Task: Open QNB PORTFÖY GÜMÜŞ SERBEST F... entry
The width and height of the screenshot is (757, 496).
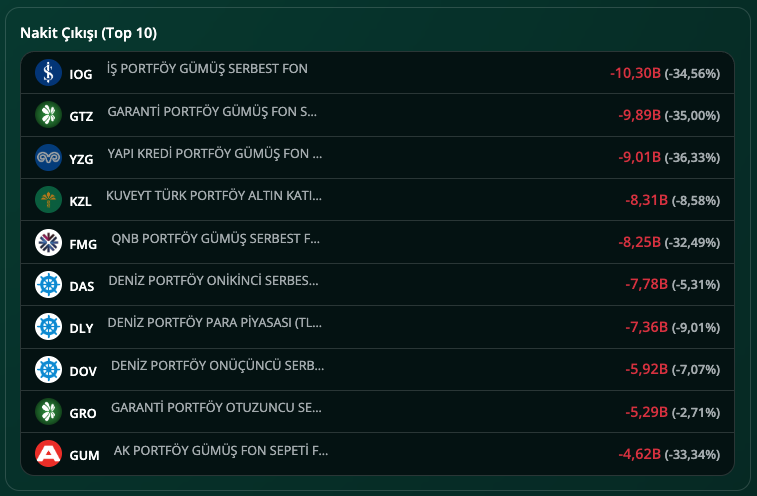Action: (215, 239)
